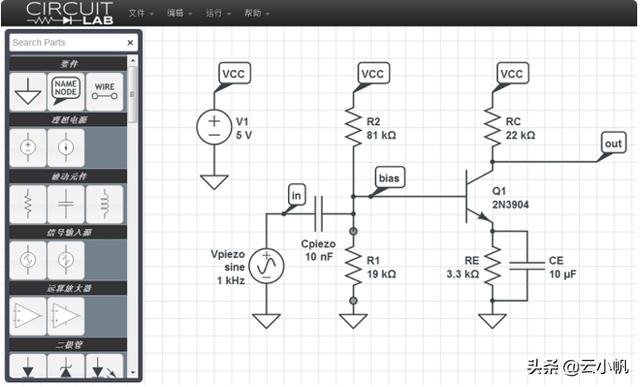Select the Q1 2N3904 transistor on canvas
640x387 pixels.
(x=478, y=197)
